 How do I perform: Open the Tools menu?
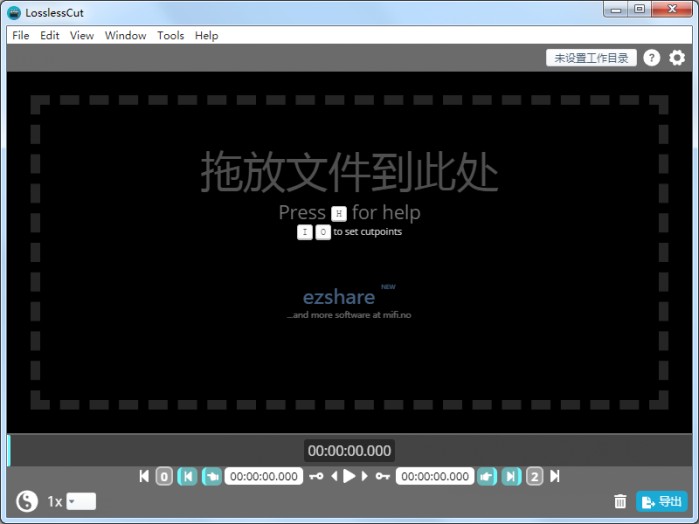[170, 36]
